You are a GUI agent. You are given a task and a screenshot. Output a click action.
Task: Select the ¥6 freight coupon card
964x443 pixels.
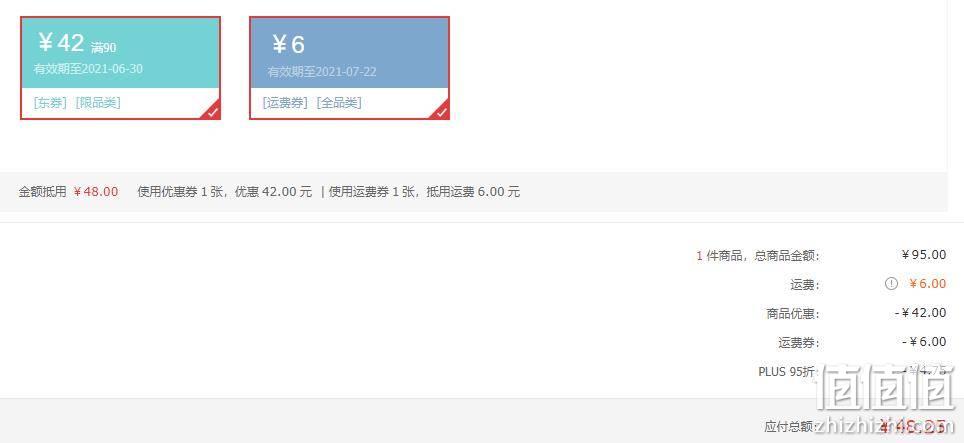click(x=349, y=68)
